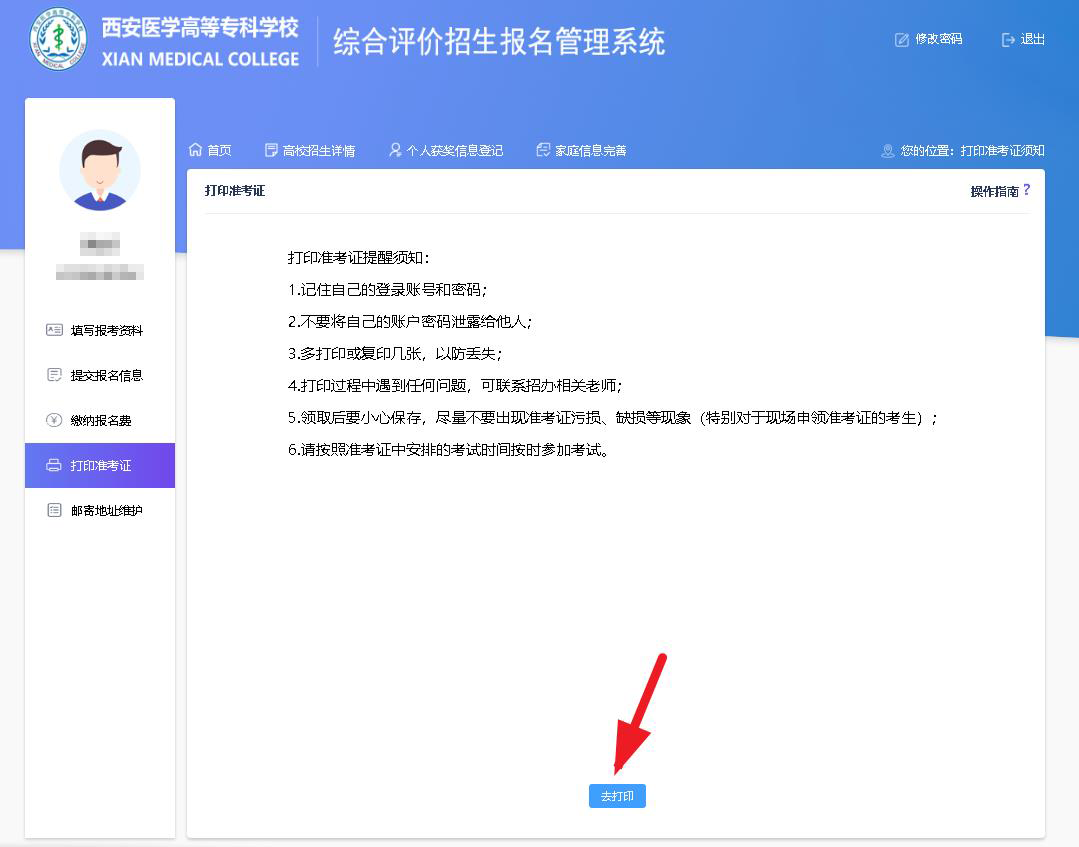Click the 家庭信息完善 icon

[x=543, y=150]
